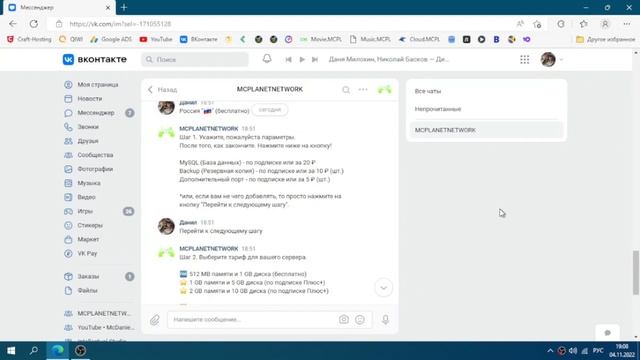
Task: Open Google ADS bookmark
Action: pos(111,39)
